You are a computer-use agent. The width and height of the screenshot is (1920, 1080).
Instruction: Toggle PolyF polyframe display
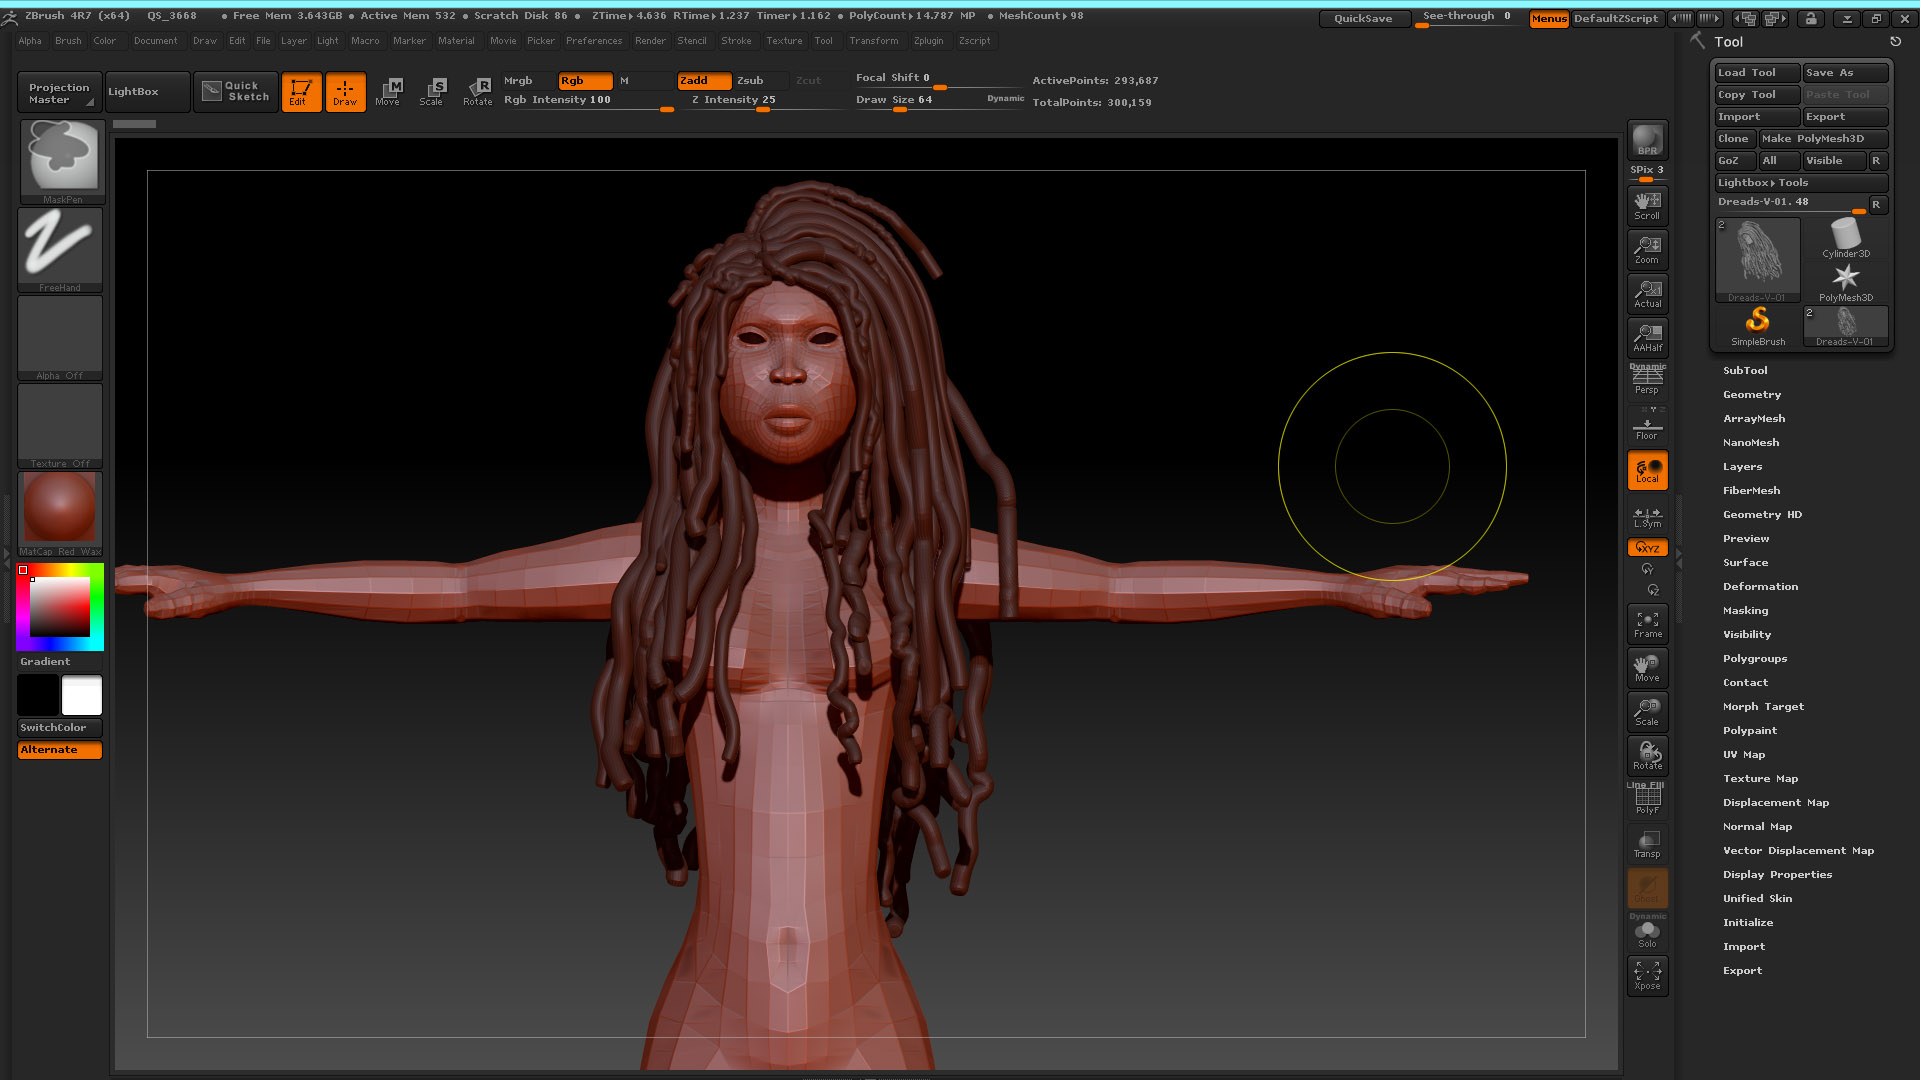[x=1647, y=800]
